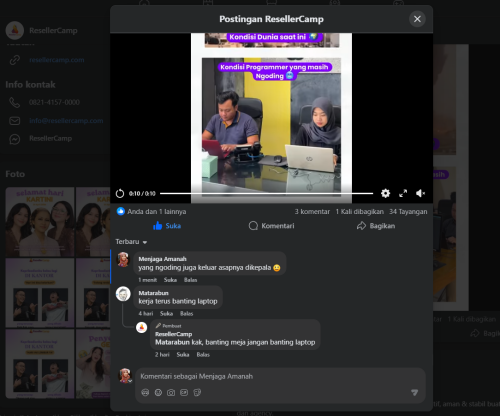Unmute the video speaker icon

tap(420, 193)
